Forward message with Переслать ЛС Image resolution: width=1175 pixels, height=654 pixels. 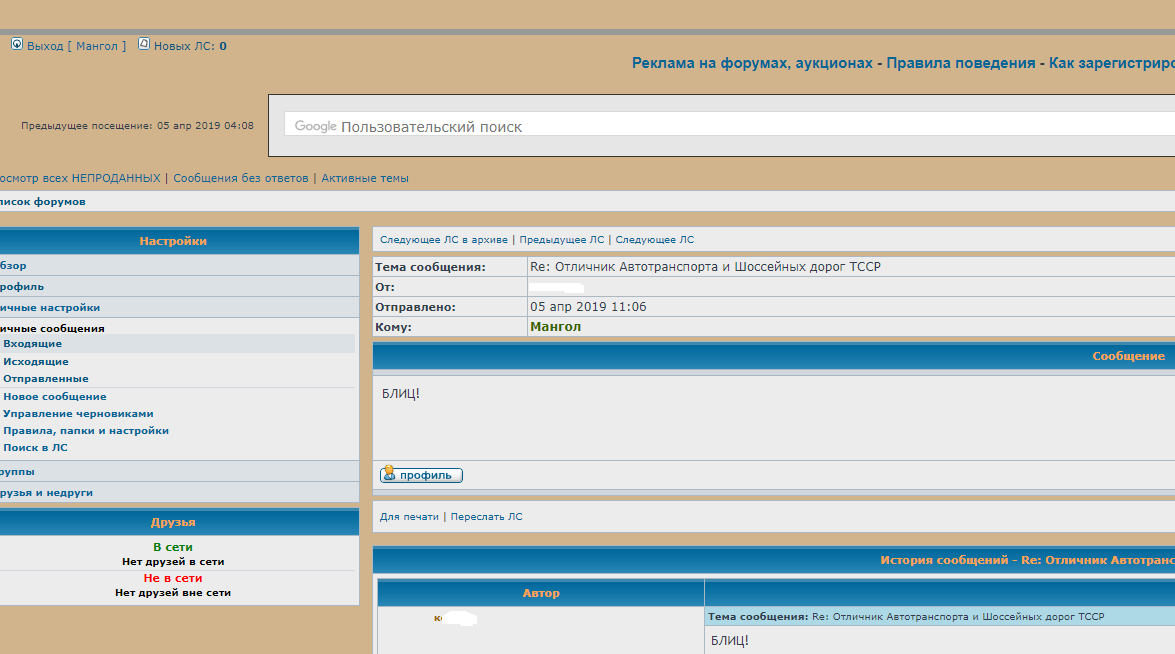click(x=486, y=517)
